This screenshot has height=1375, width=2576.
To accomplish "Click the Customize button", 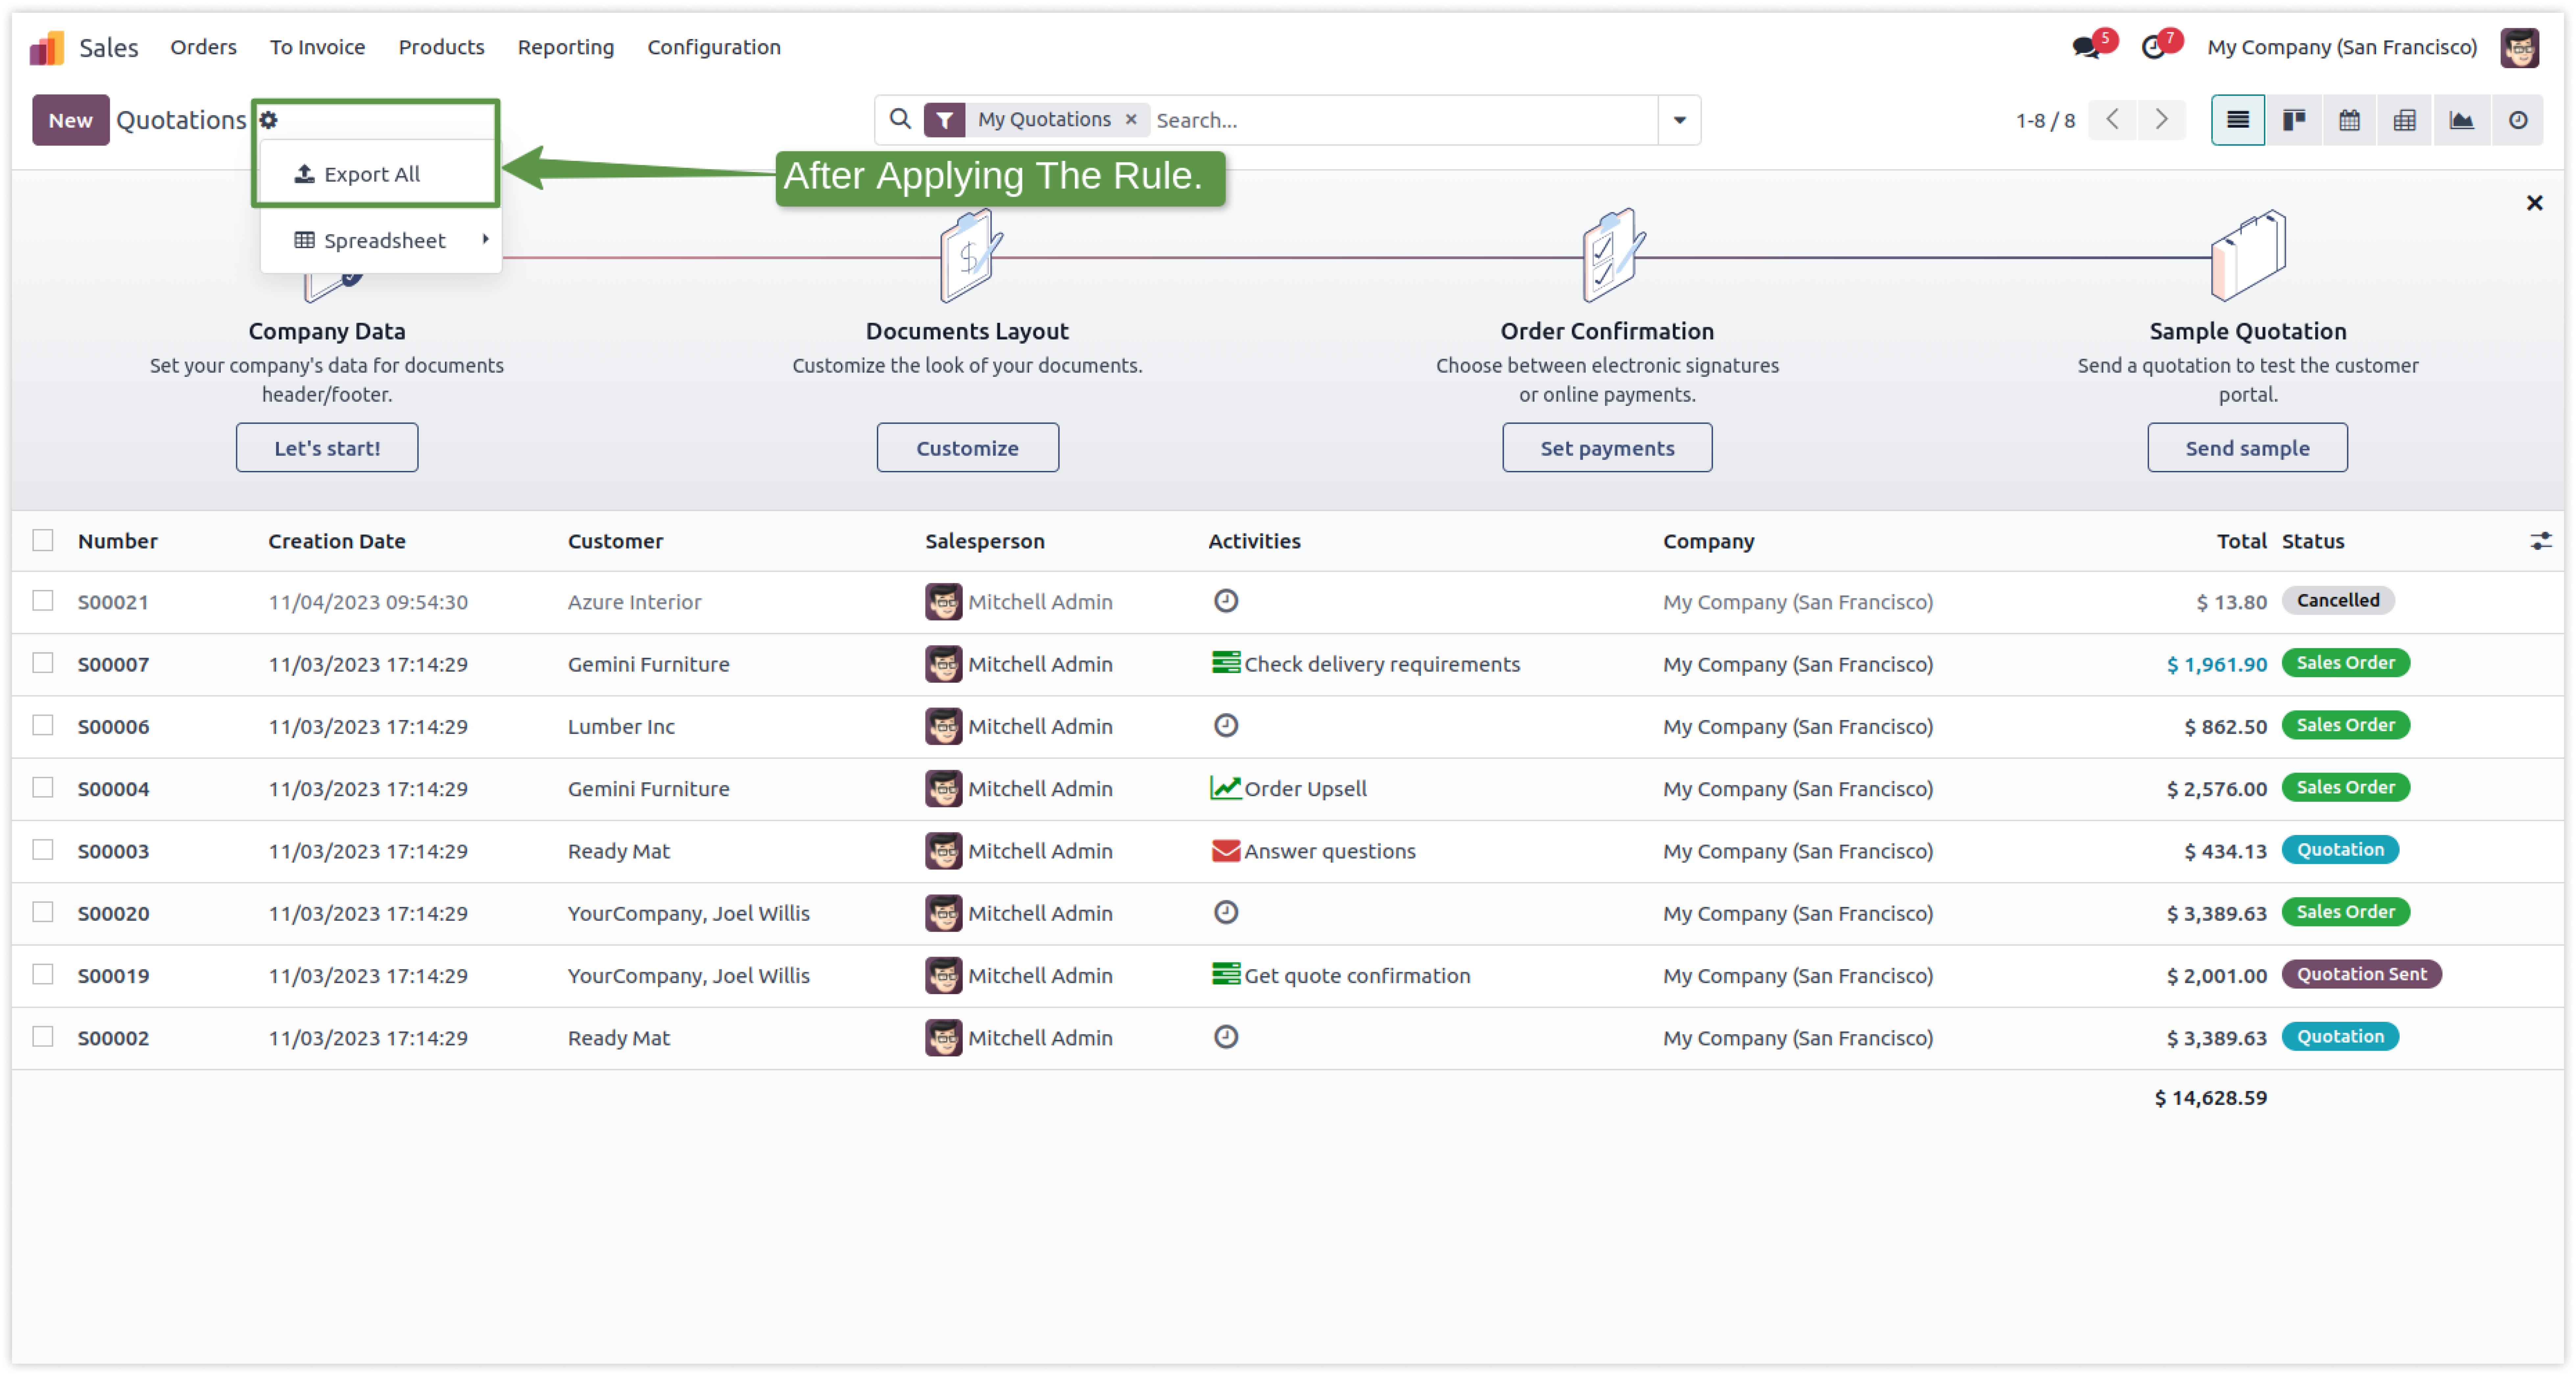I will (968, 448).
